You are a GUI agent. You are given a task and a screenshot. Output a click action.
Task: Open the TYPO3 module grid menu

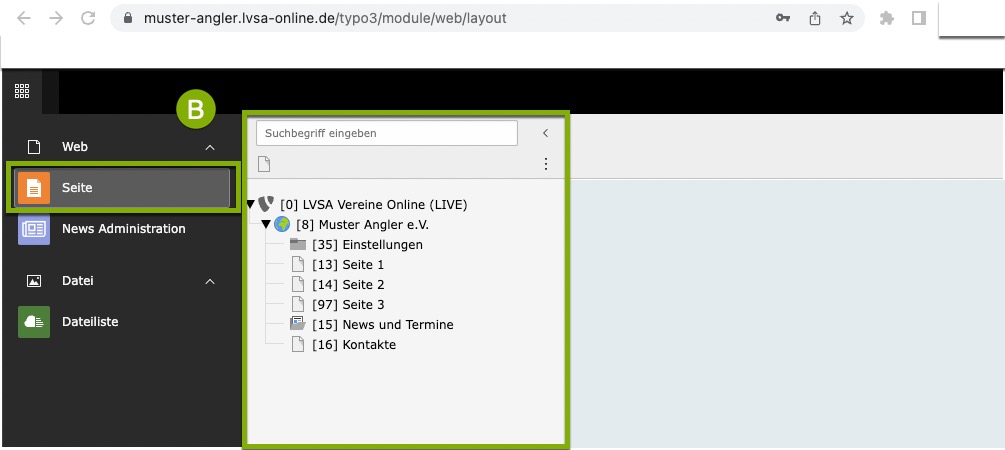pos(22,91)
